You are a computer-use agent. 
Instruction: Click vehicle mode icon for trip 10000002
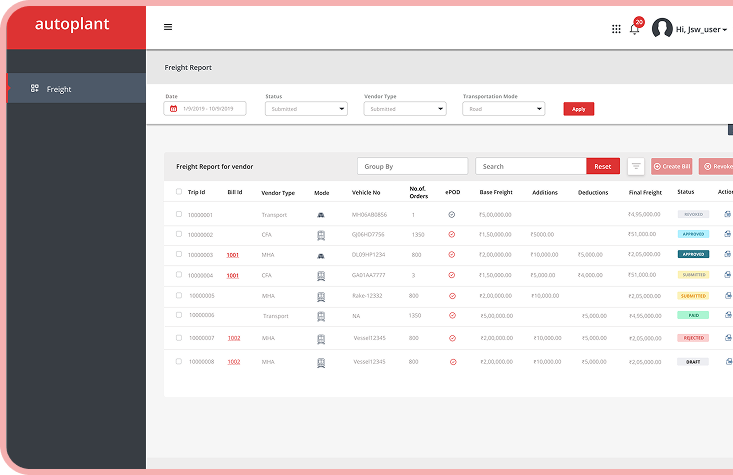[x=321, y=234]
